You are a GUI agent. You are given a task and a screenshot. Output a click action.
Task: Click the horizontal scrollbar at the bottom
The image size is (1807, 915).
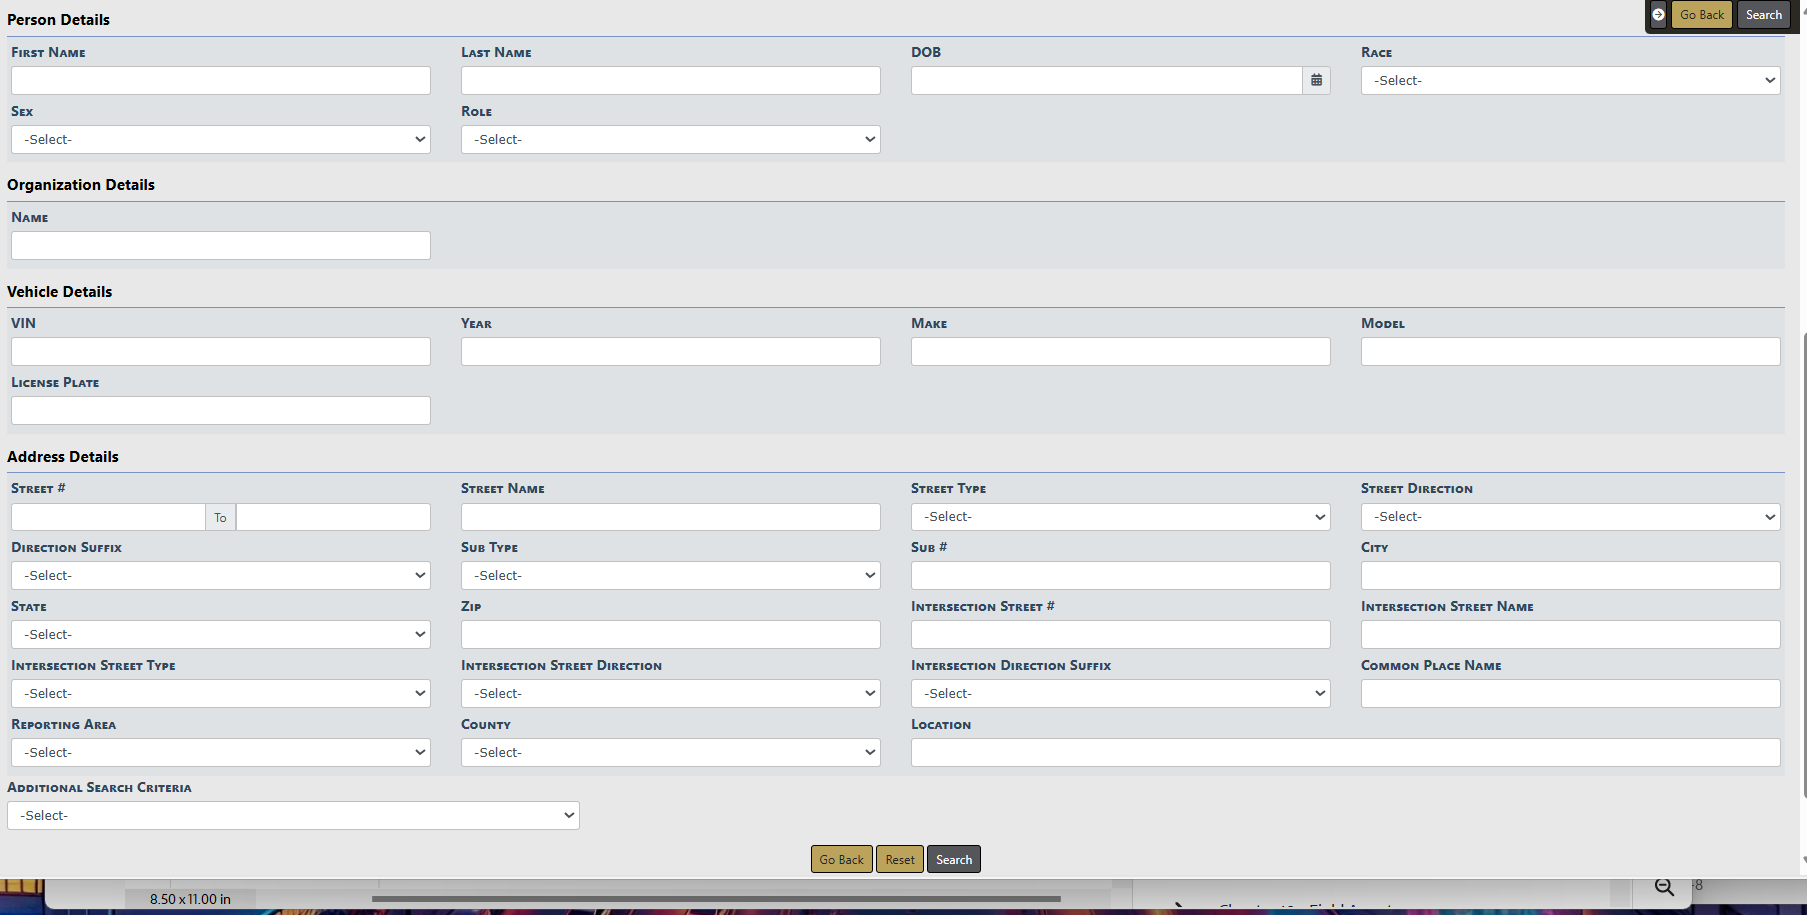click(715, 899)
